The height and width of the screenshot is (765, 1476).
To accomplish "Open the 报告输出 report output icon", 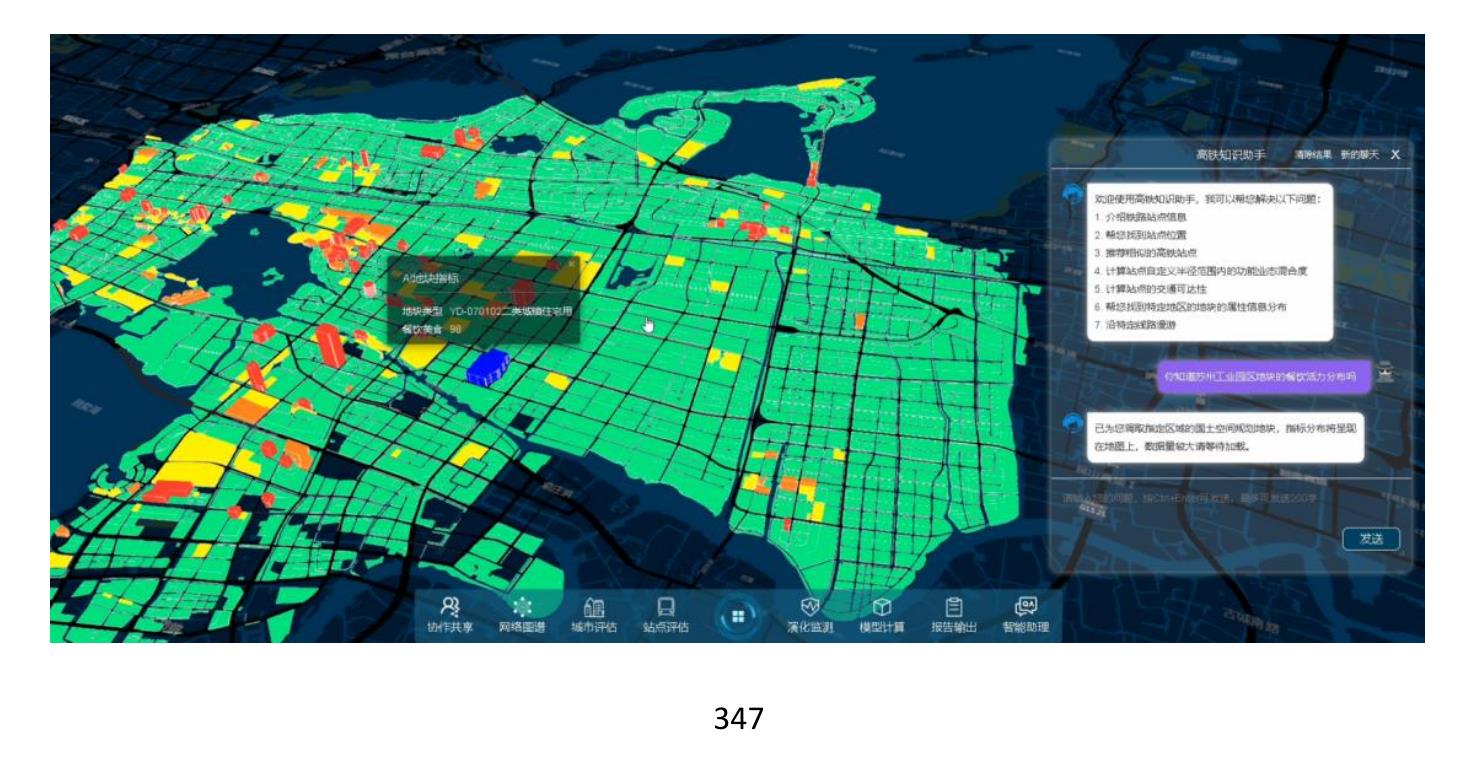I will (x=954, y=615).
